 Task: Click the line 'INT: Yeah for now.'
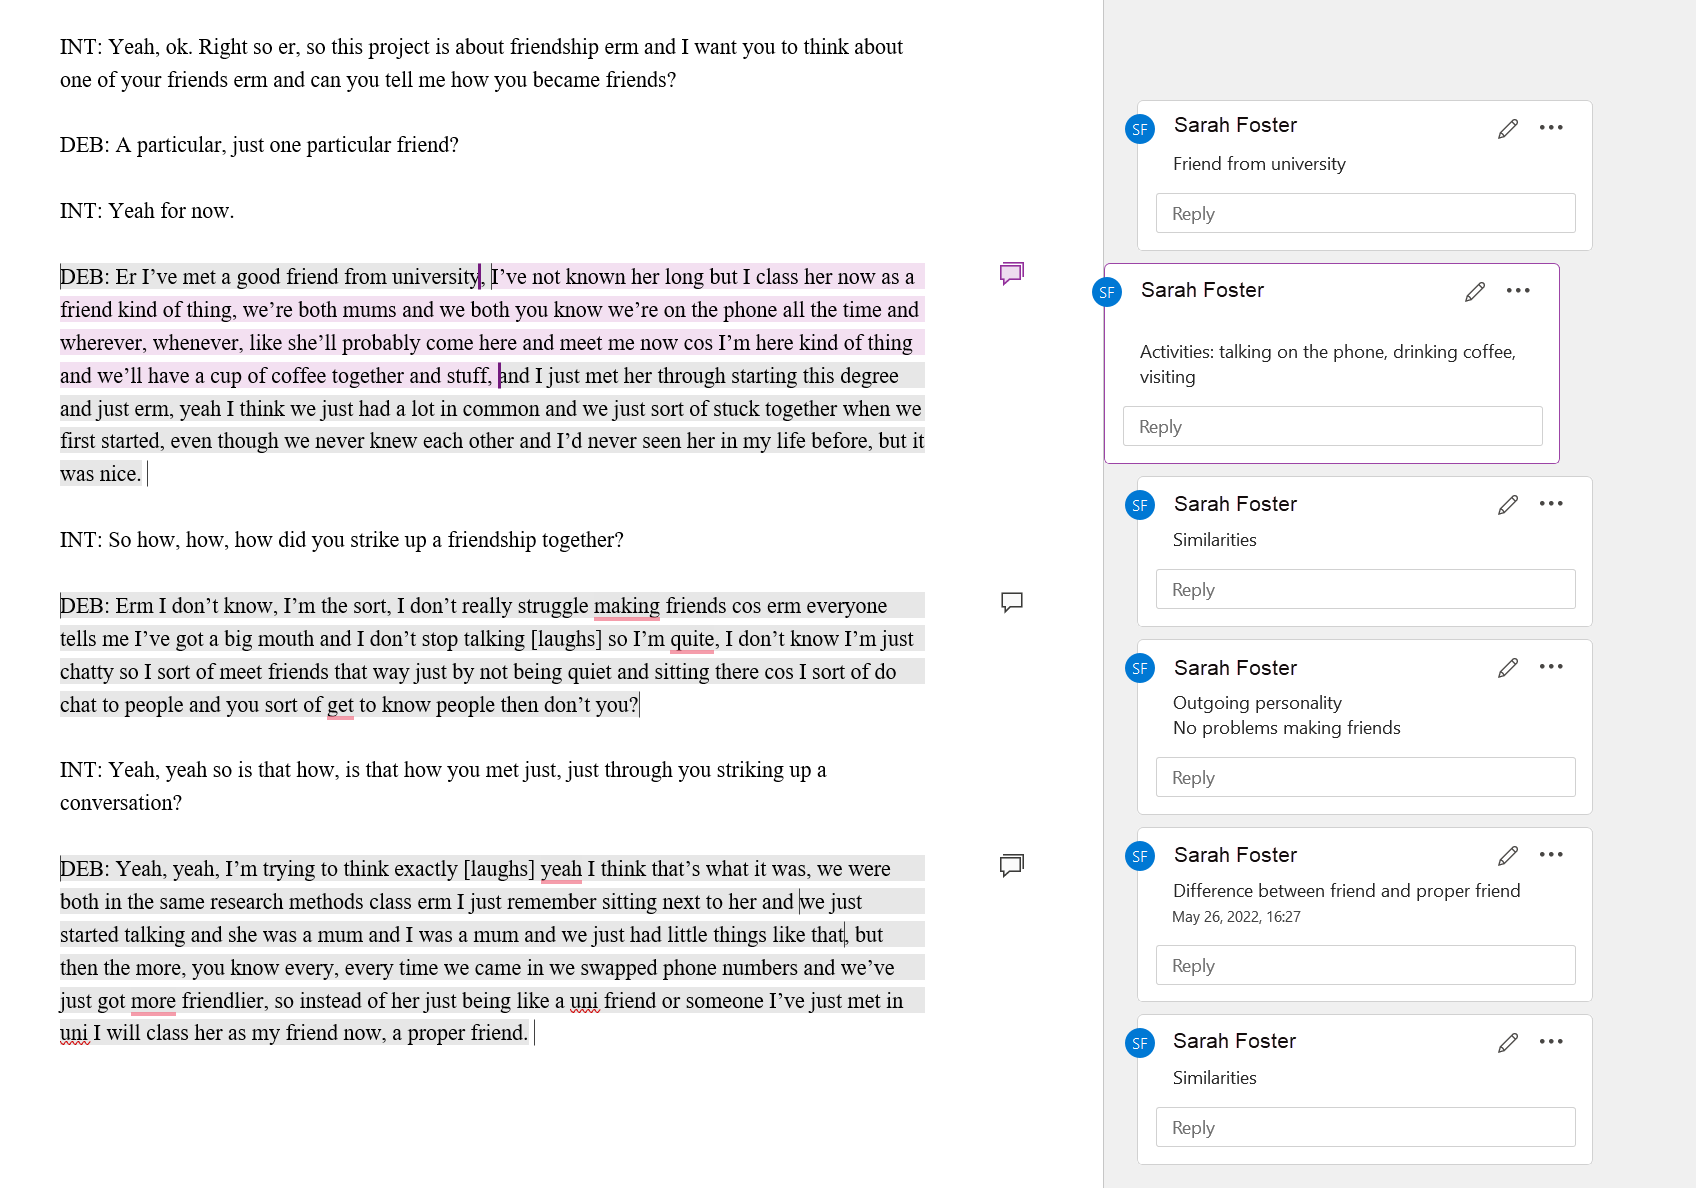(x=147, y=211)
